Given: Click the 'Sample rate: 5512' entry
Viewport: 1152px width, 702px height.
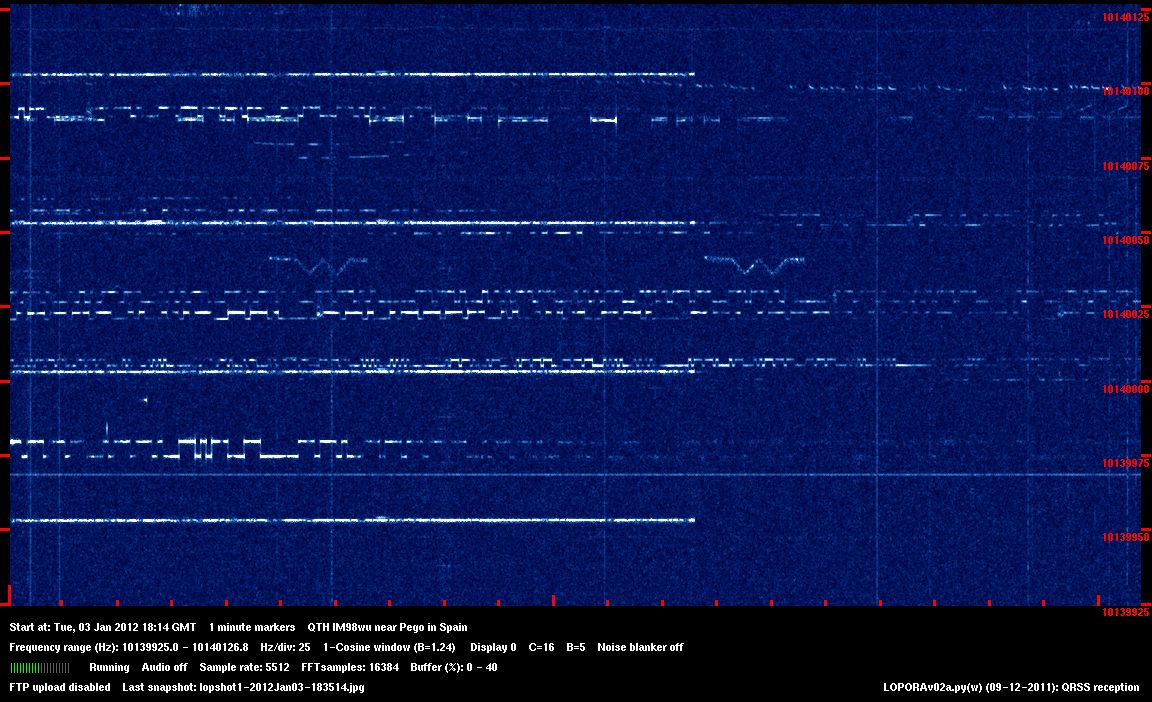Looking at the screenshot, I should tap(245, 667).
